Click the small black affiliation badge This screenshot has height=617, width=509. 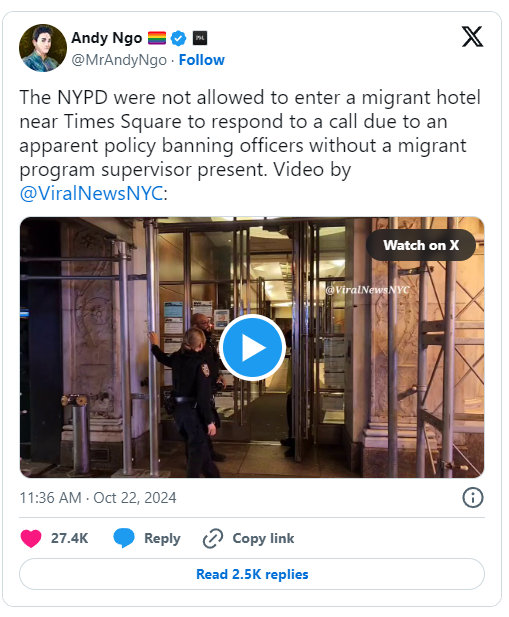200,38
